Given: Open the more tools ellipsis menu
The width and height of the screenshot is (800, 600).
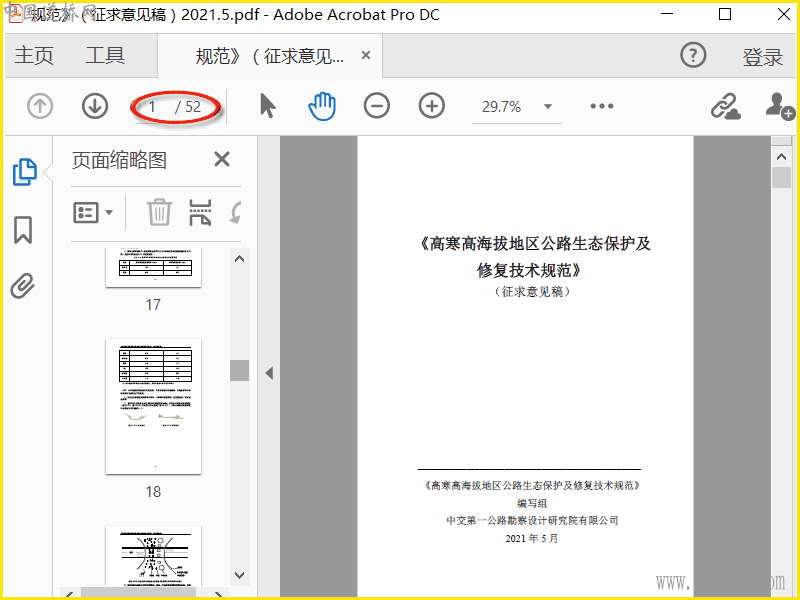Looking at the screenshot, I should 602,106.
